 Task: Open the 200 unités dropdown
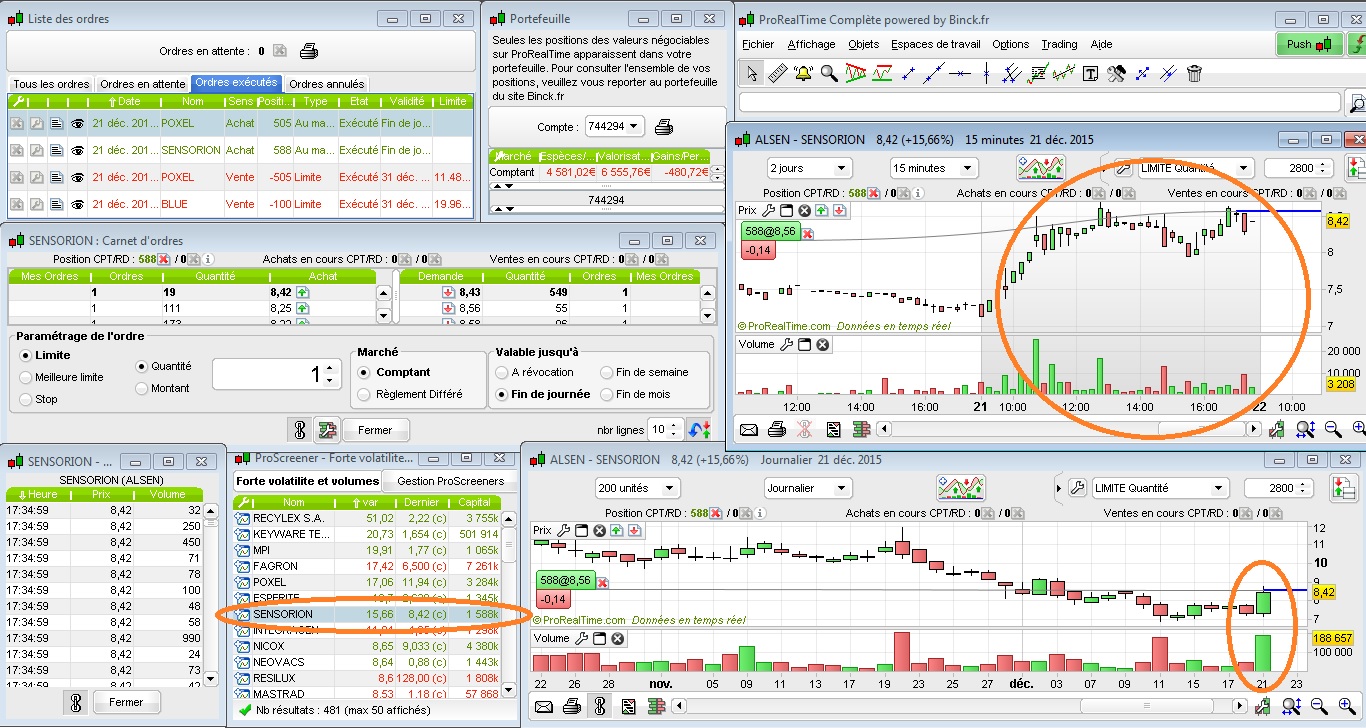pos(637,488)
